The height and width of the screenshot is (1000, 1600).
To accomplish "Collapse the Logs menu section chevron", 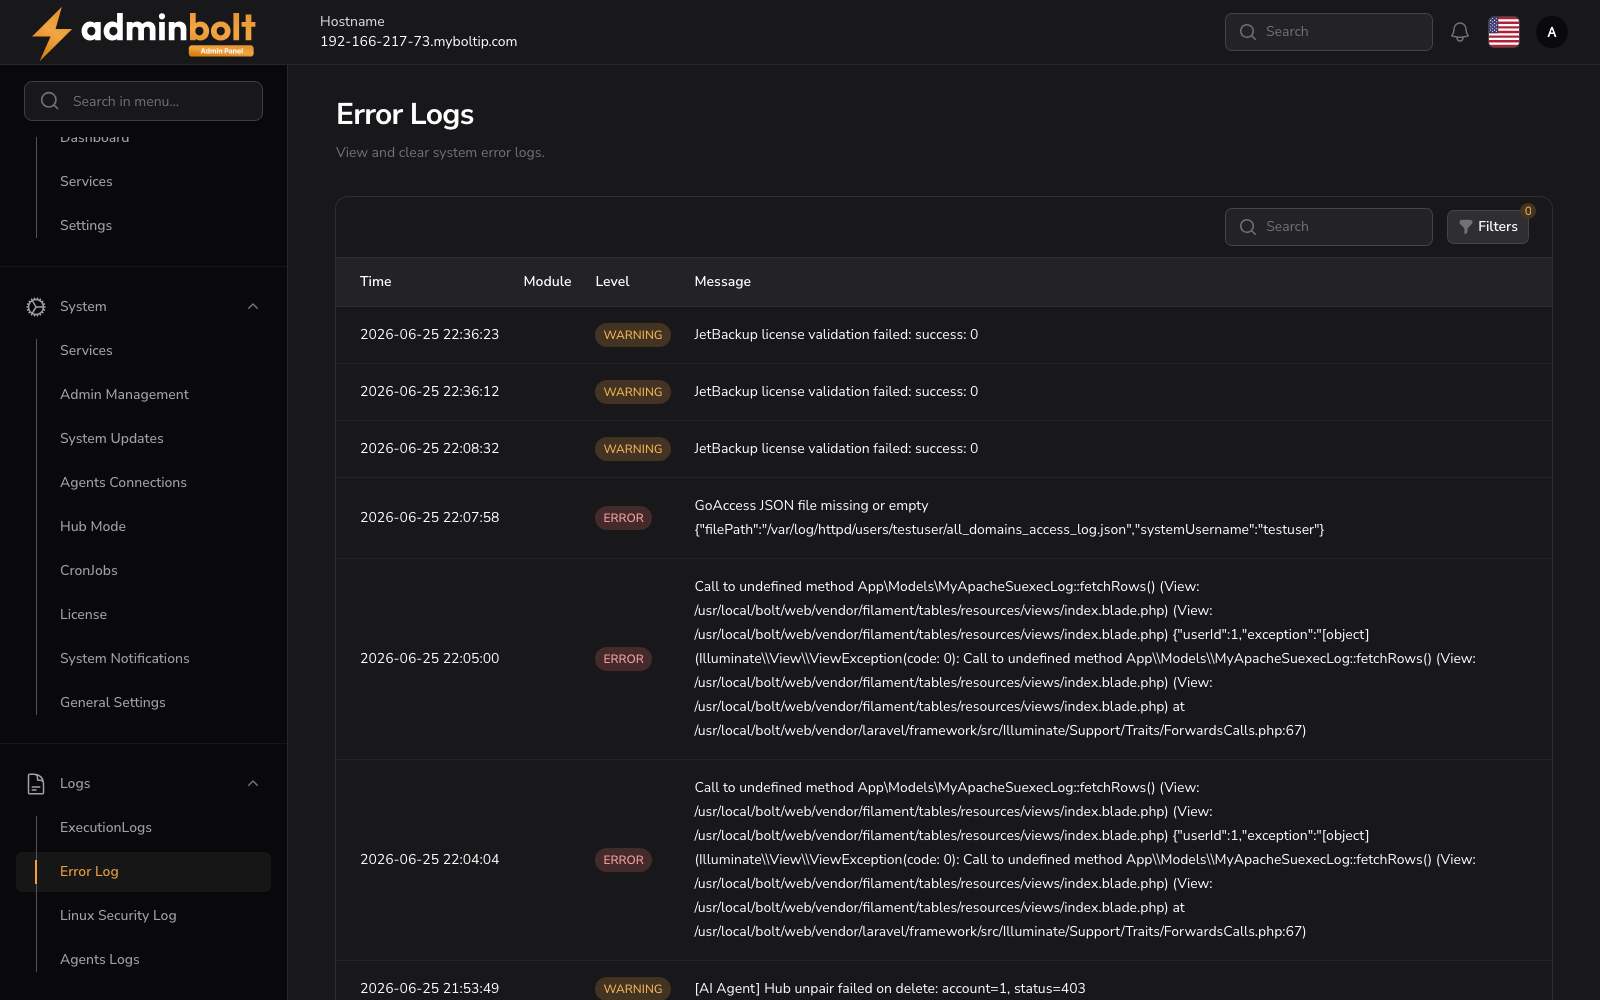I will click(253, 784).
